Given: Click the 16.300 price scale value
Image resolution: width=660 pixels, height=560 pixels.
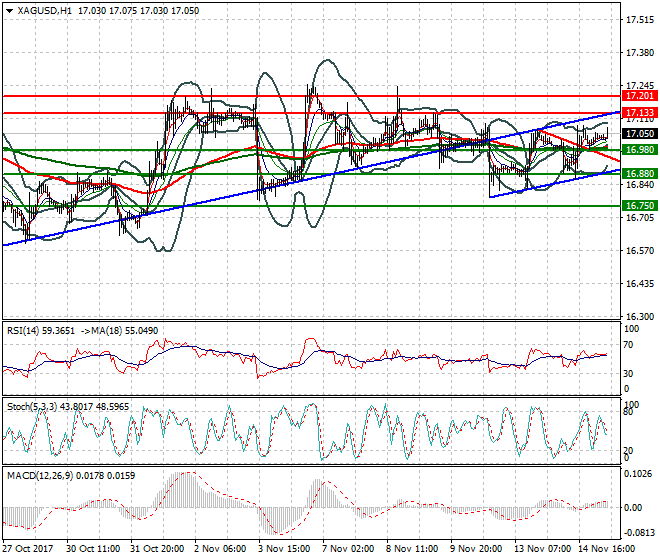Looking at the screenshot, I should pyautogui.click(x=640, y=317).
